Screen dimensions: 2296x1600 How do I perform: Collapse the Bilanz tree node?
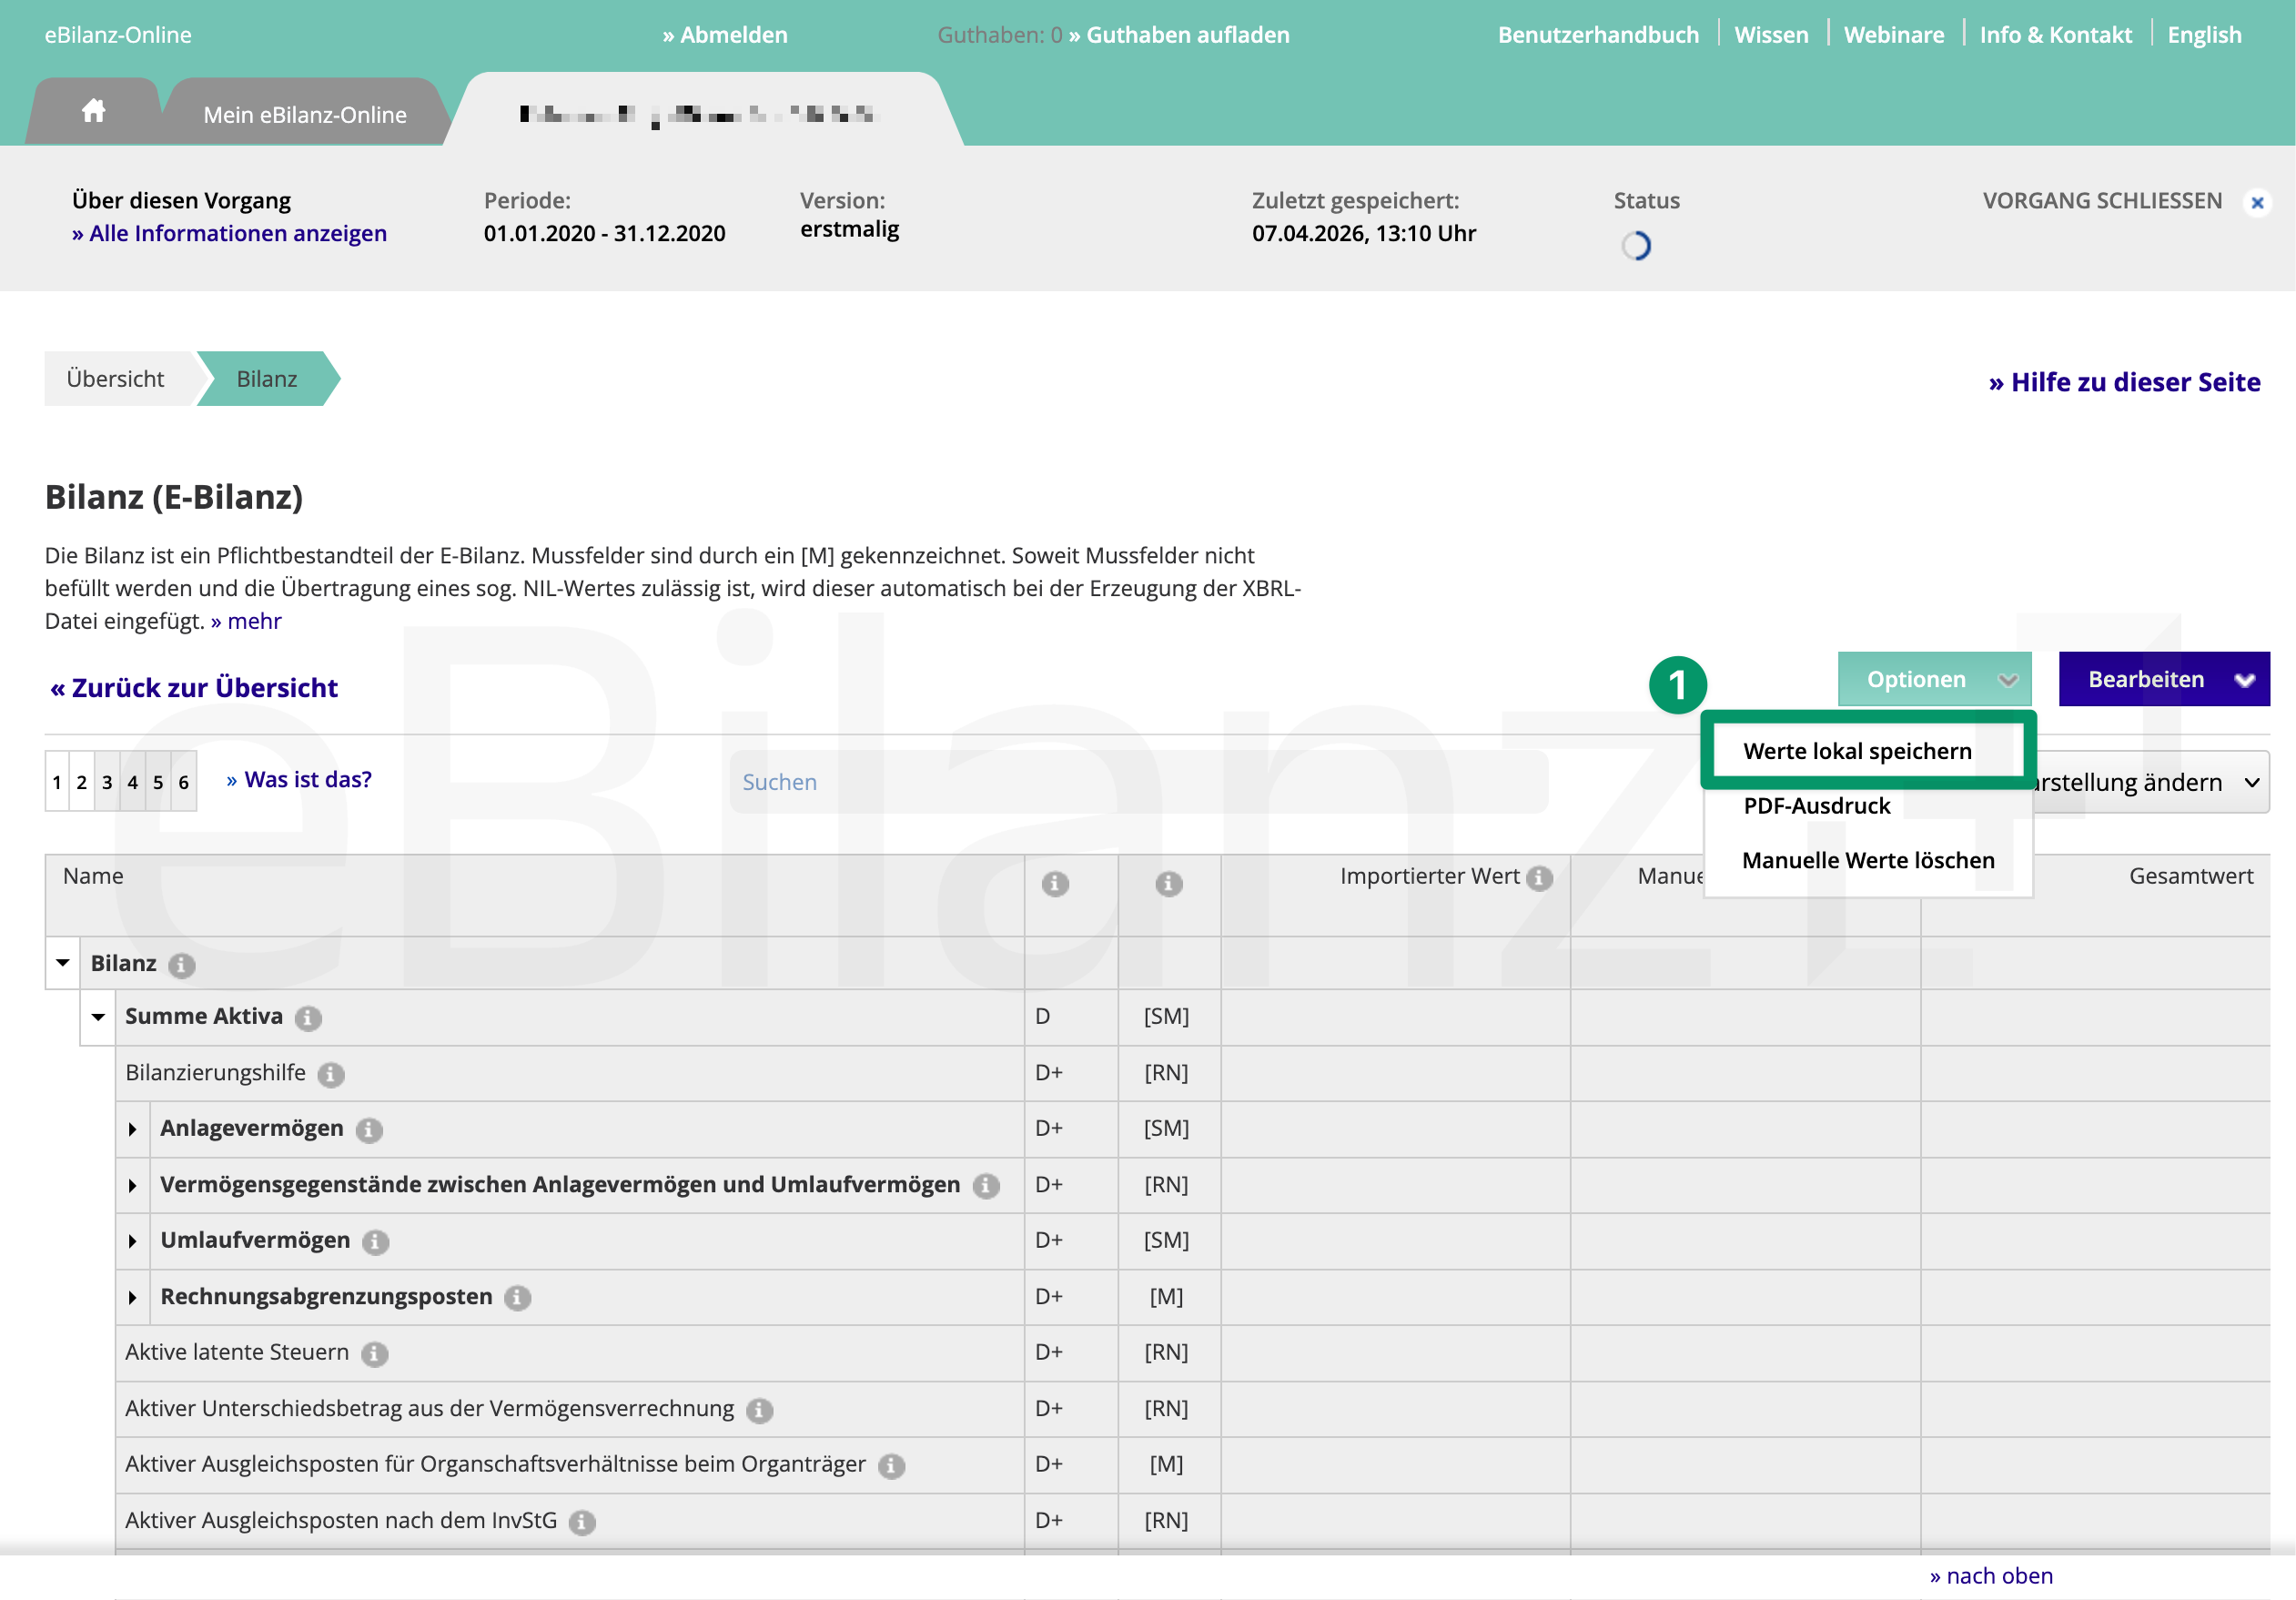click(x=63, y=963)
